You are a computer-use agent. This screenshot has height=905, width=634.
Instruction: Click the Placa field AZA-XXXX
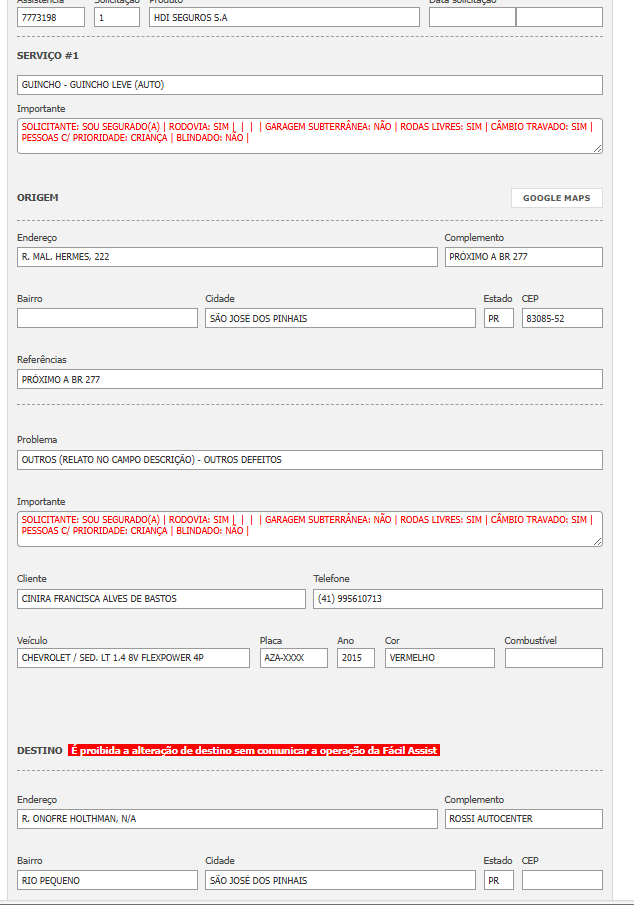click(x=294, y=658)
